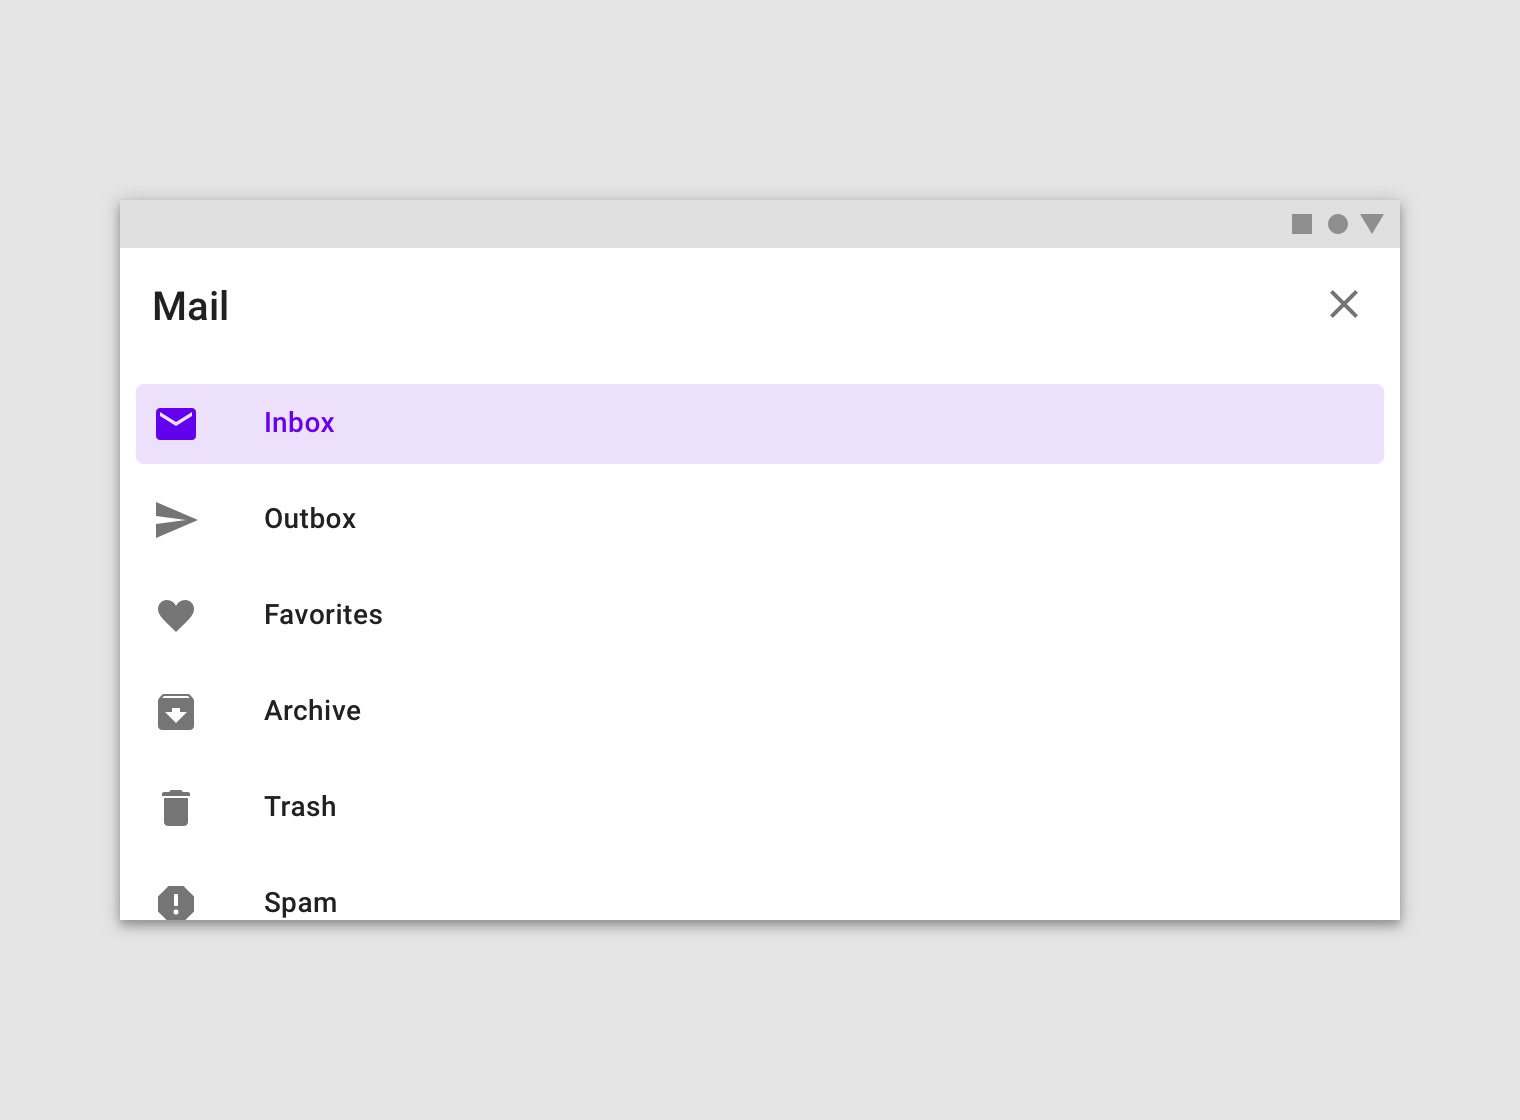Click the Mail drawer title
This screenshot has width=1520, height=1120.
190,306
